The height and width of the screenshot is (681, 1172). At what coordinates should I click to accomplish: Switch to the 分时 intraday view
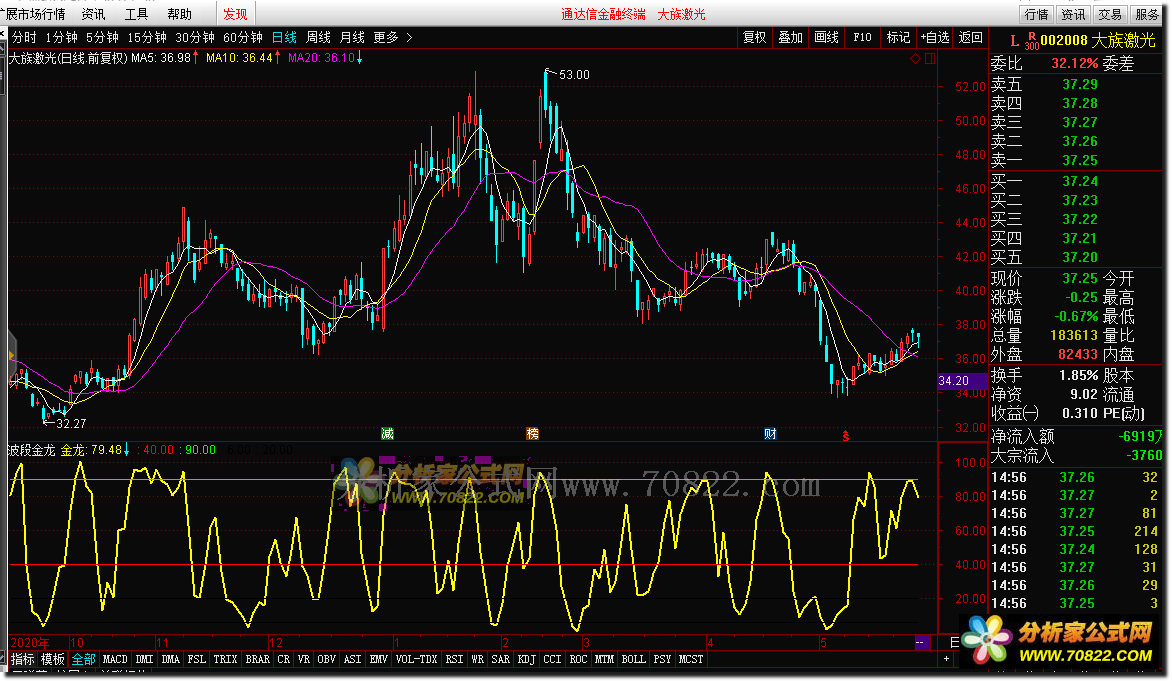click(x=24, y=37)
